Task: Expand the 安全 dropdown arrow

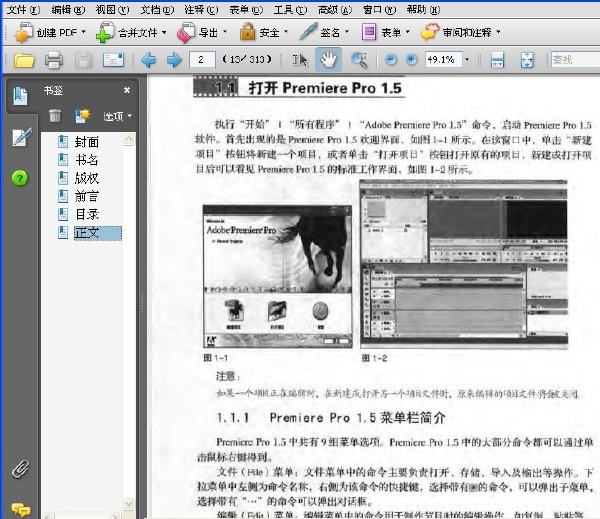Action: coord(286,32)
